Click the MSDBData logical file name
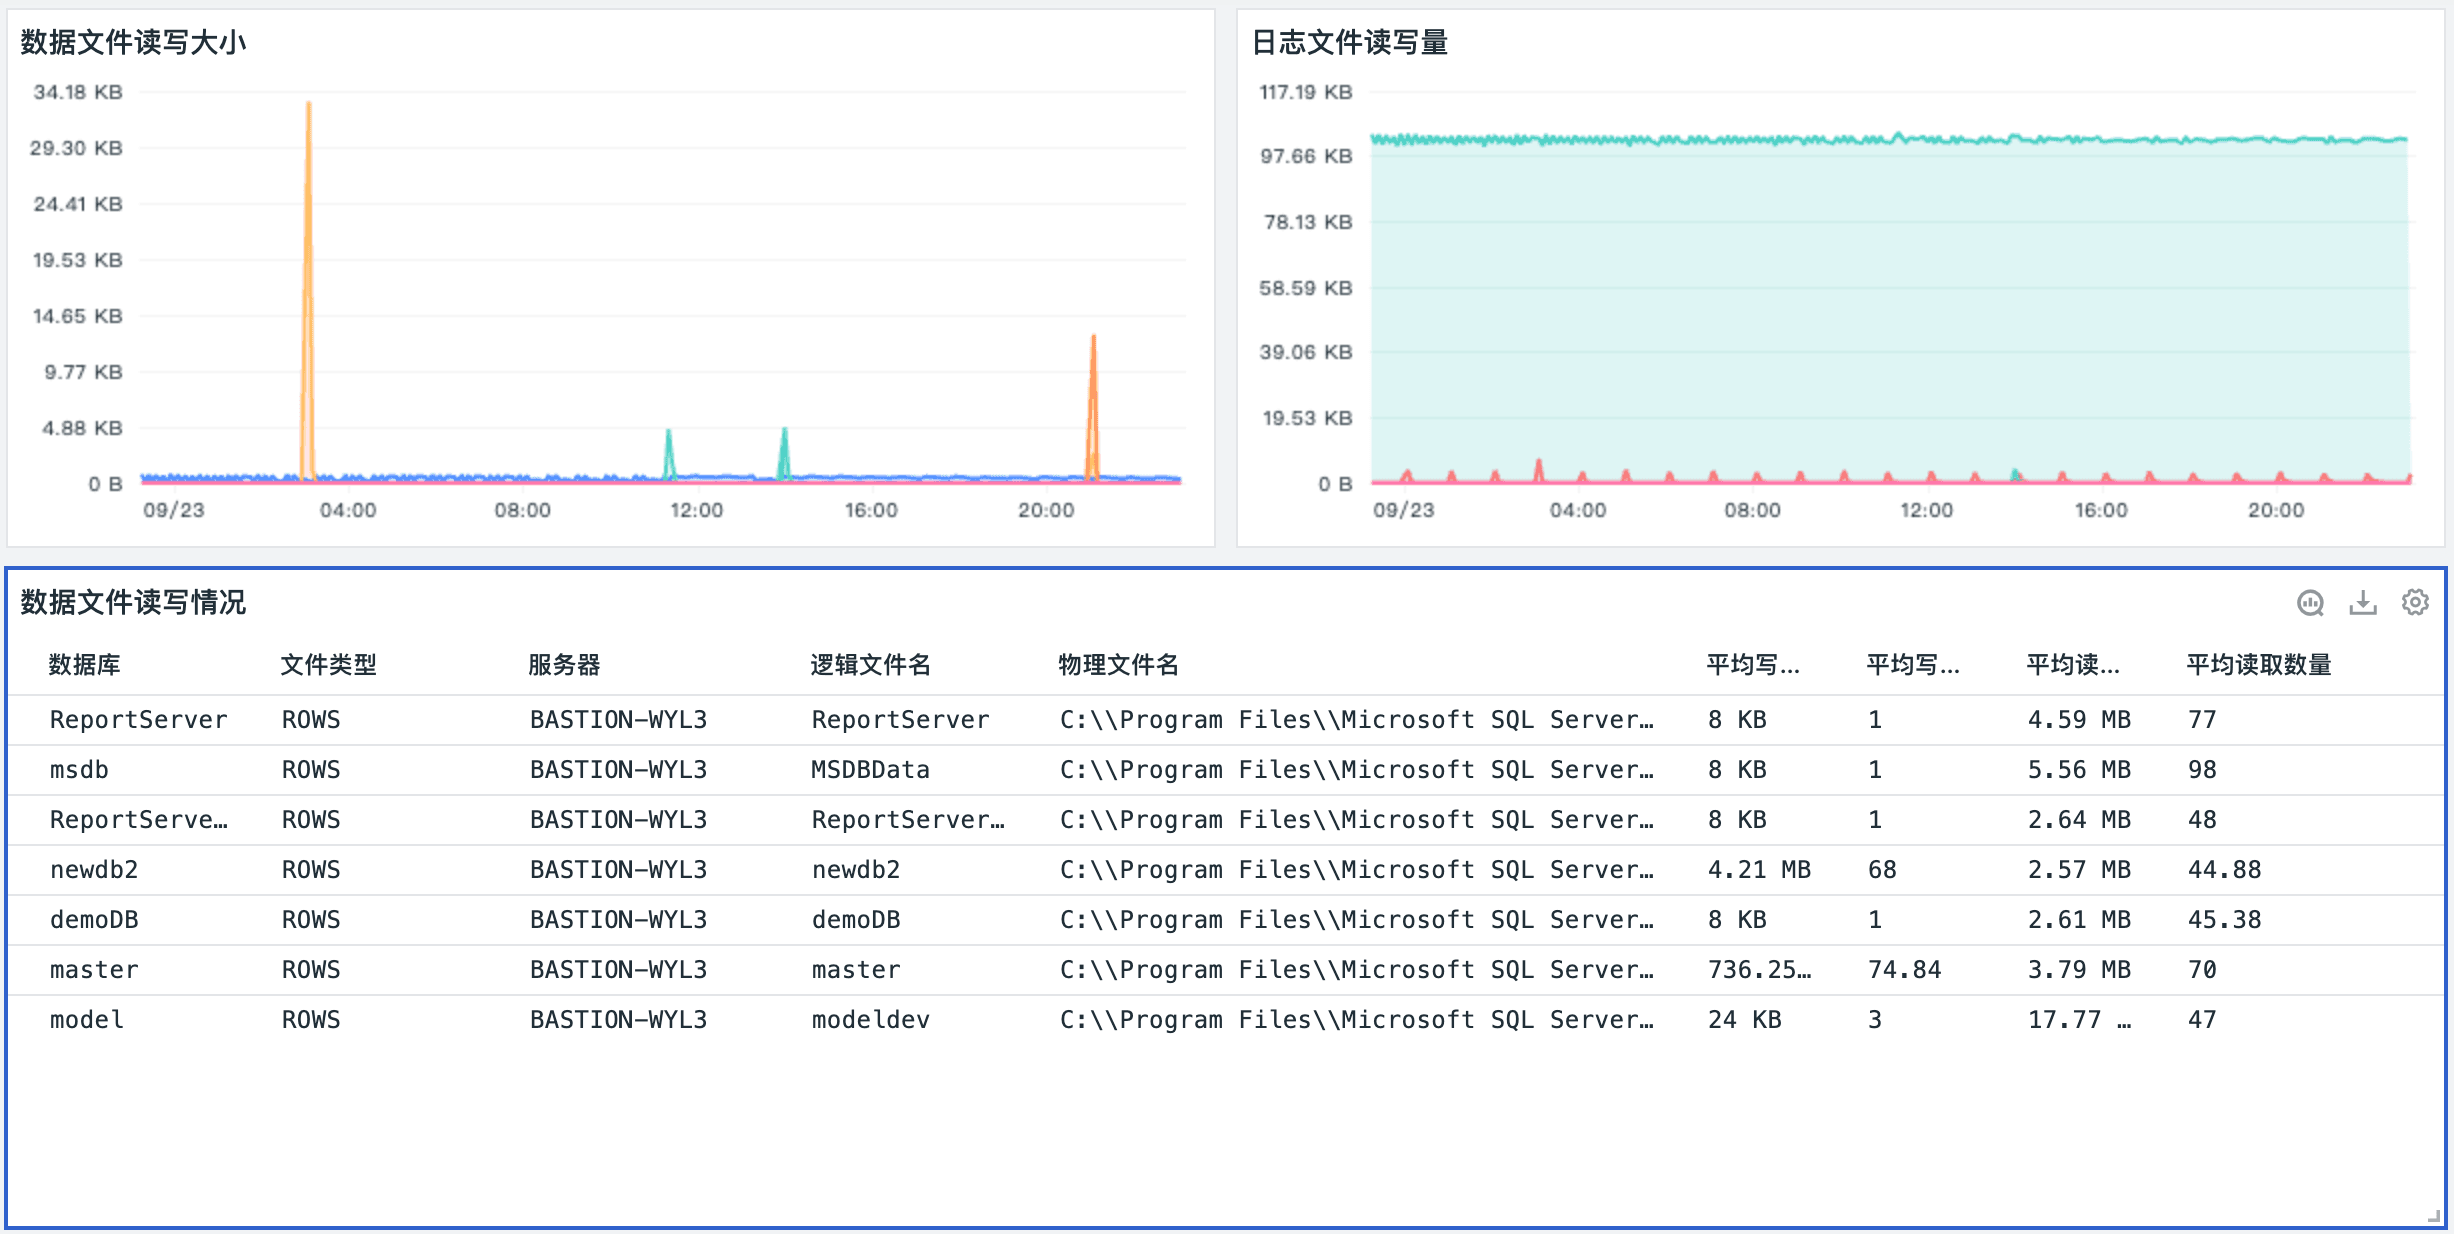 [x=871, y=770]
